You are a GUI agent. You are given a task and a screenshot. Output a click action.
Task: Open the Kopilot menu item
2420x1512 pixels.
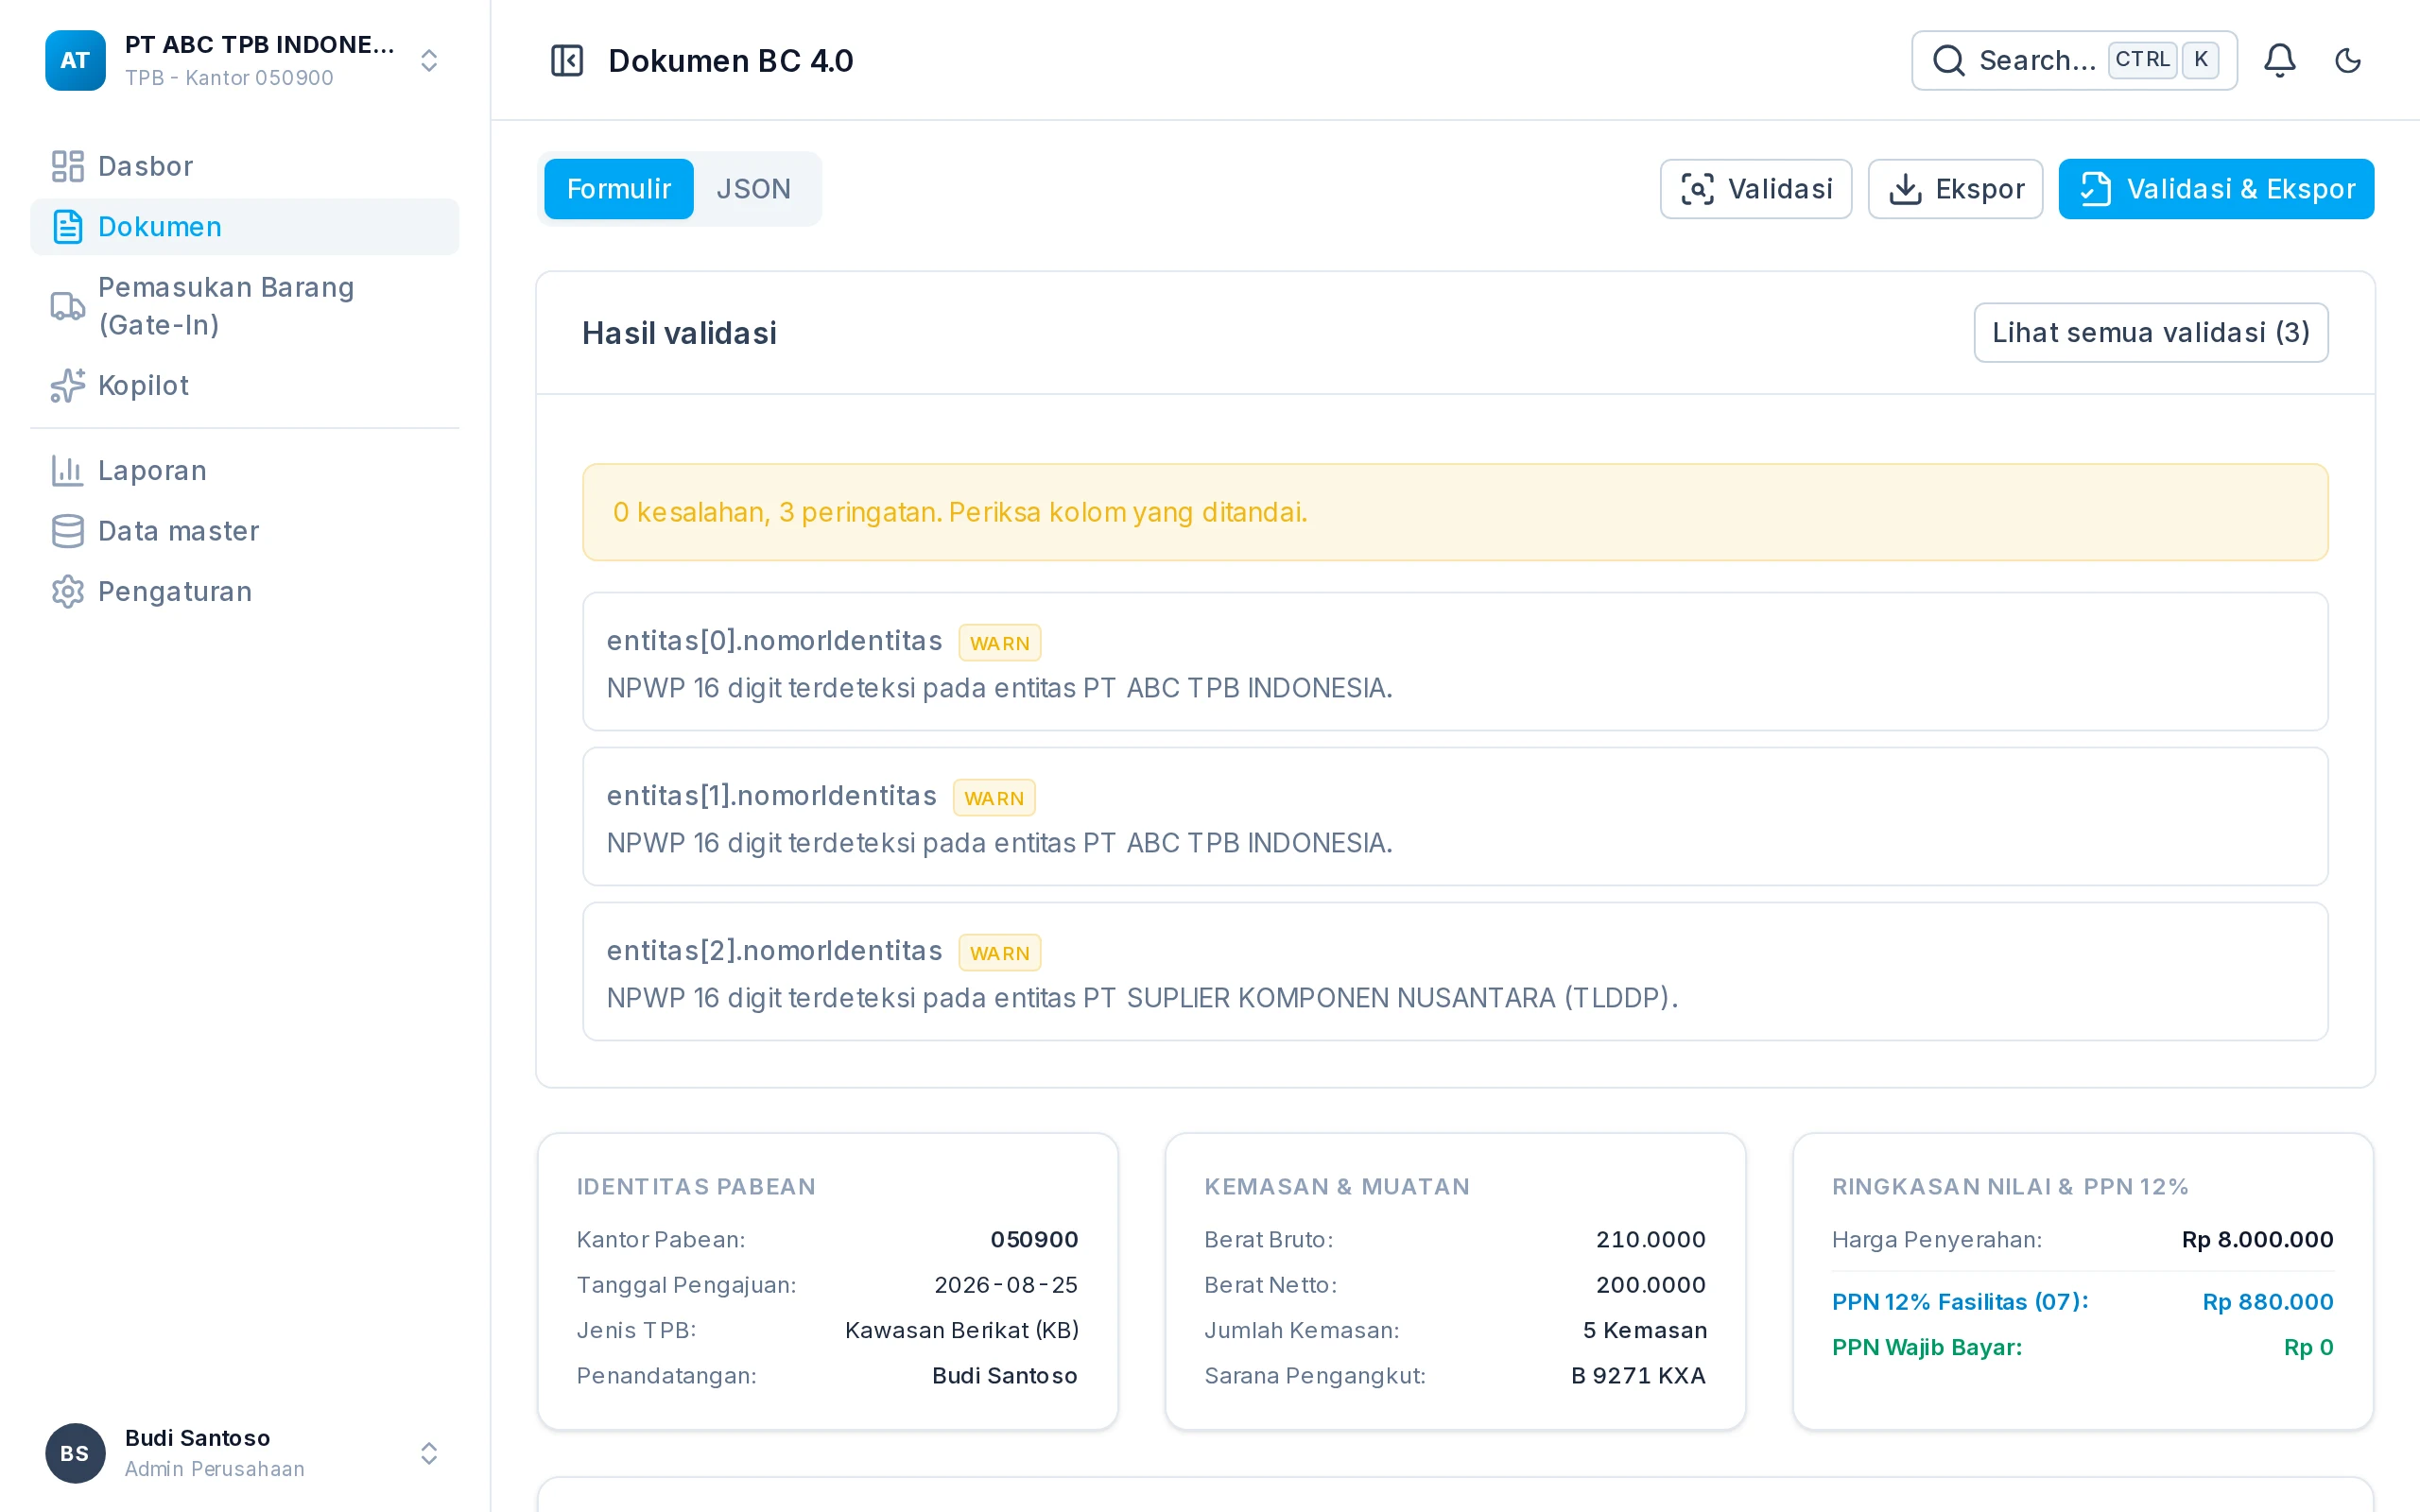[x=244, y=385]
